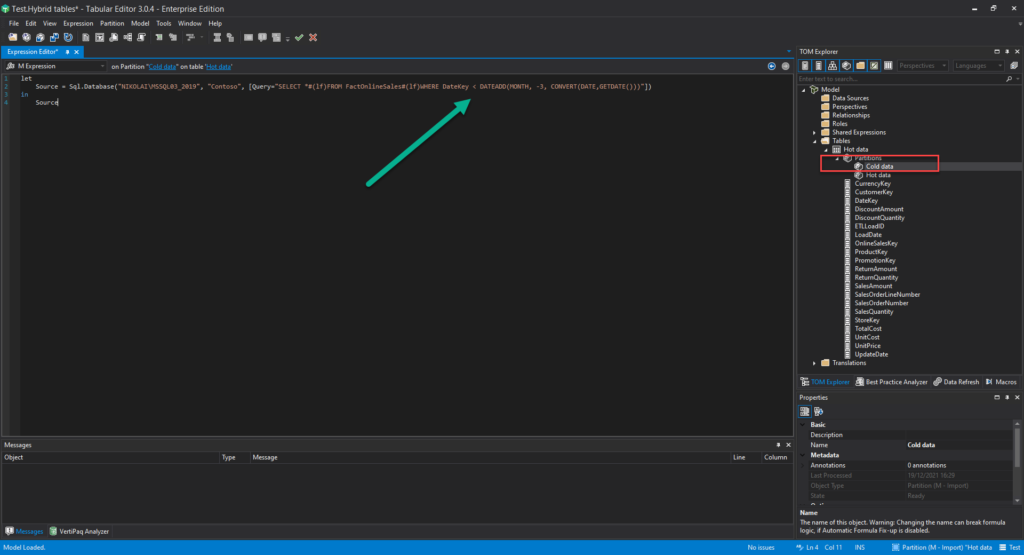Open the Tools menu
Screen dimensions: 1024x555
click(163, 24)
